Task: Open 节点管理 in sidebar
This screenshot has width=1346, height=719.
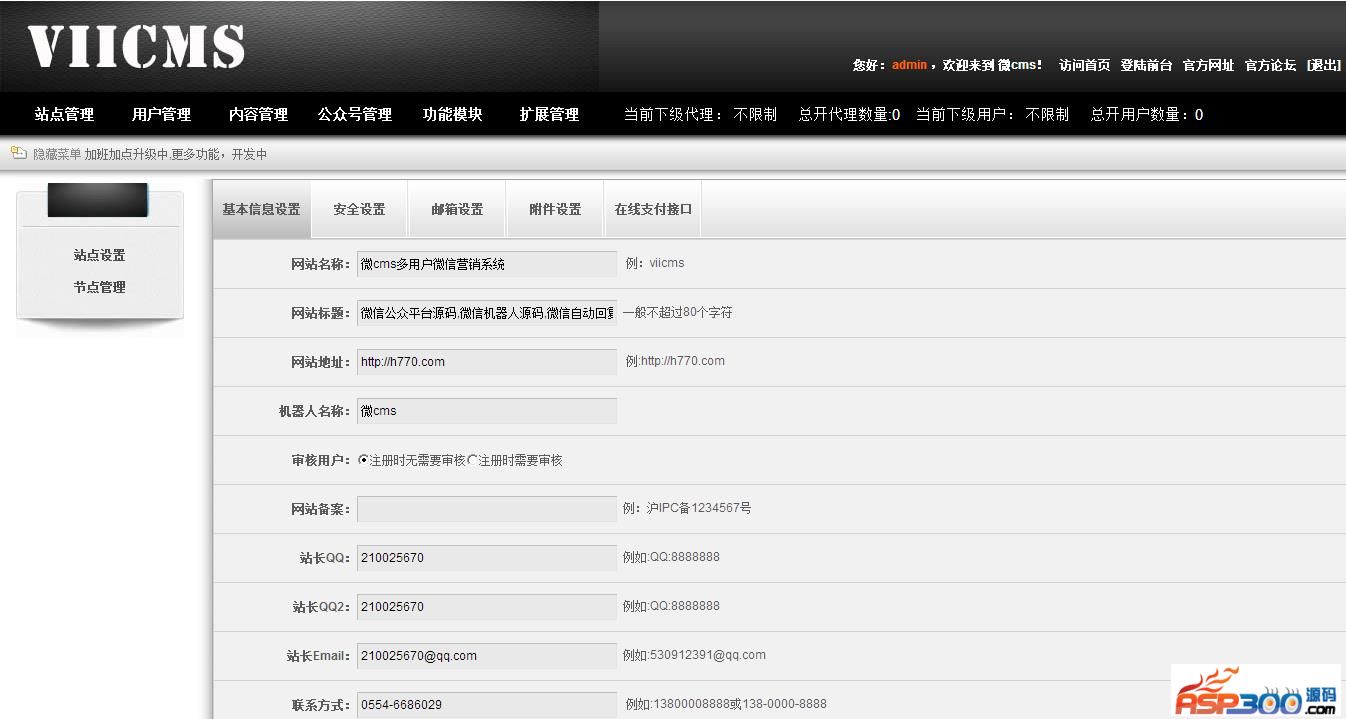Action: point(99,287)
